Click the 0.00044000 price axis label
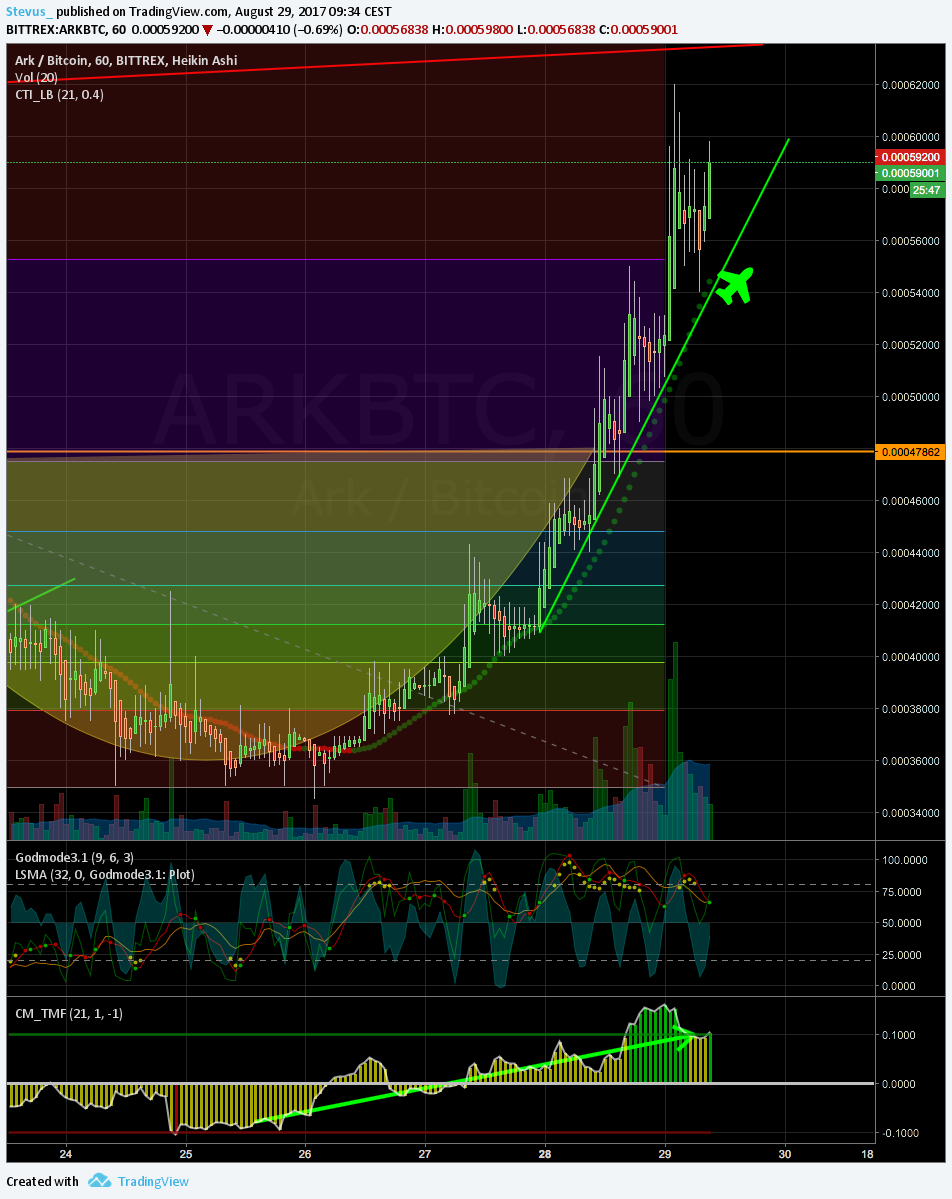 click(911, 553)
